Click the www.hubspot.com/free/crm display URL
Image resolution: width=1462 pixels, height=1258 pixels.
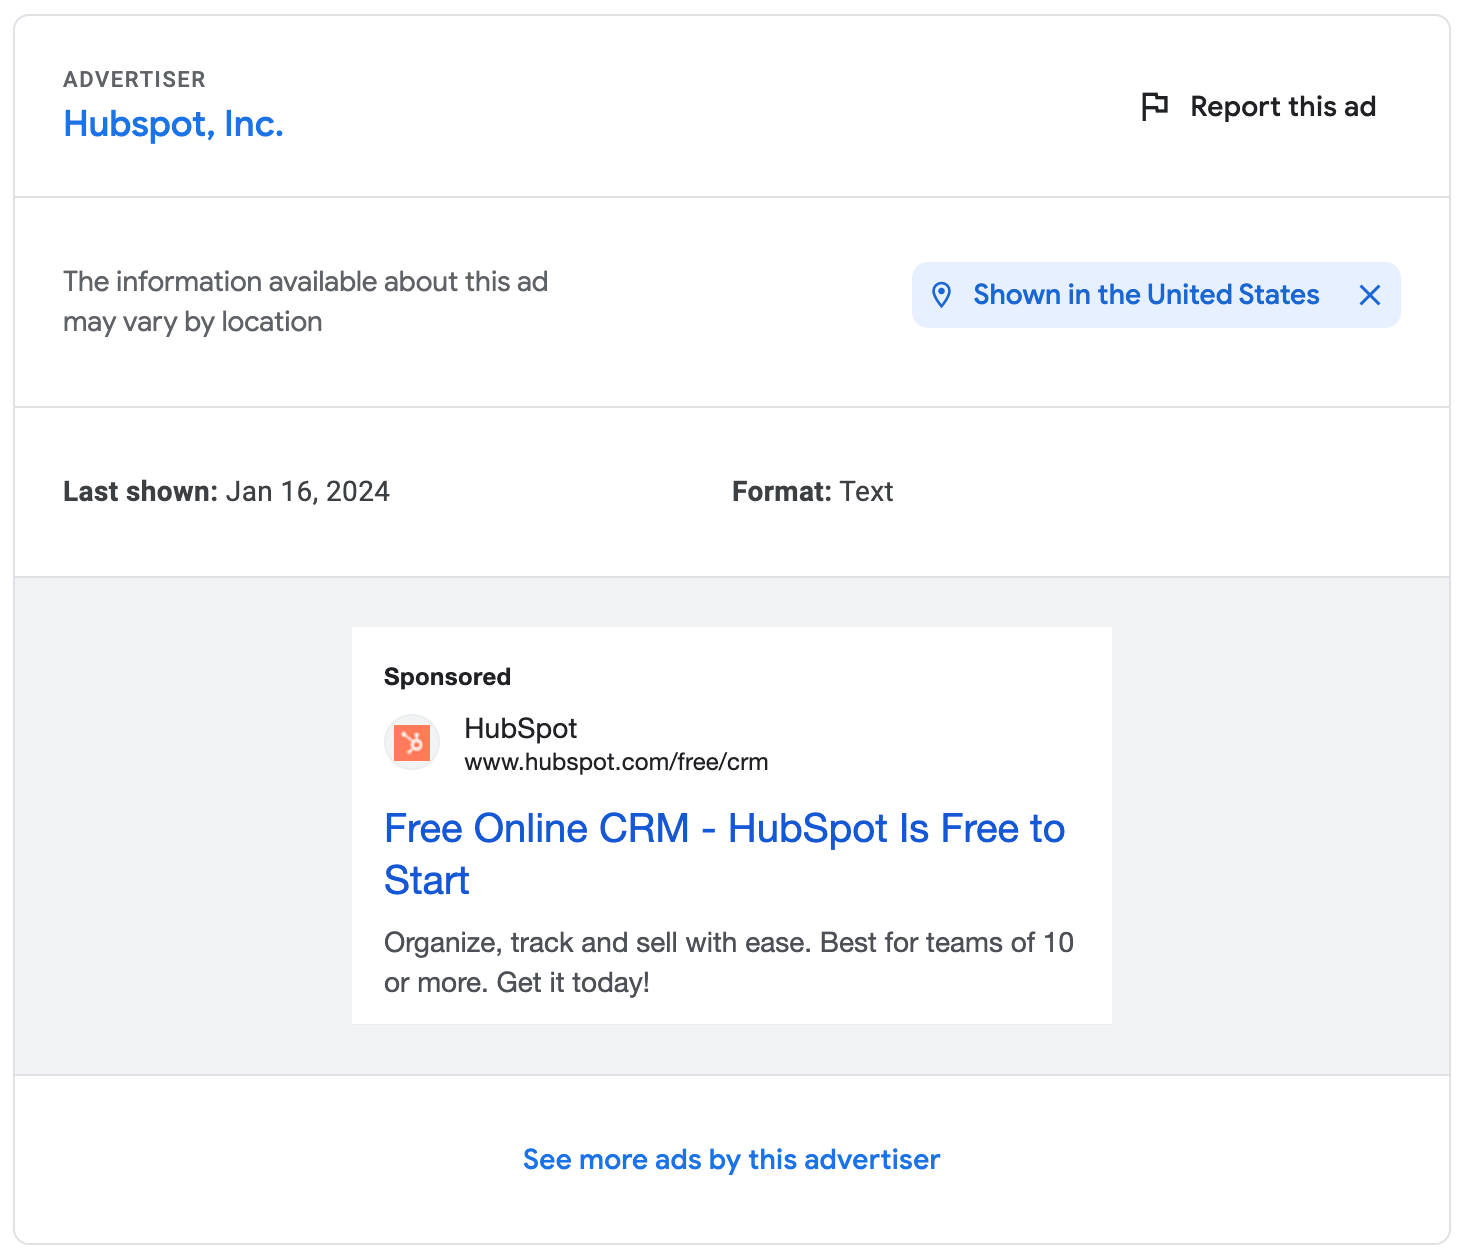[616, 762]
